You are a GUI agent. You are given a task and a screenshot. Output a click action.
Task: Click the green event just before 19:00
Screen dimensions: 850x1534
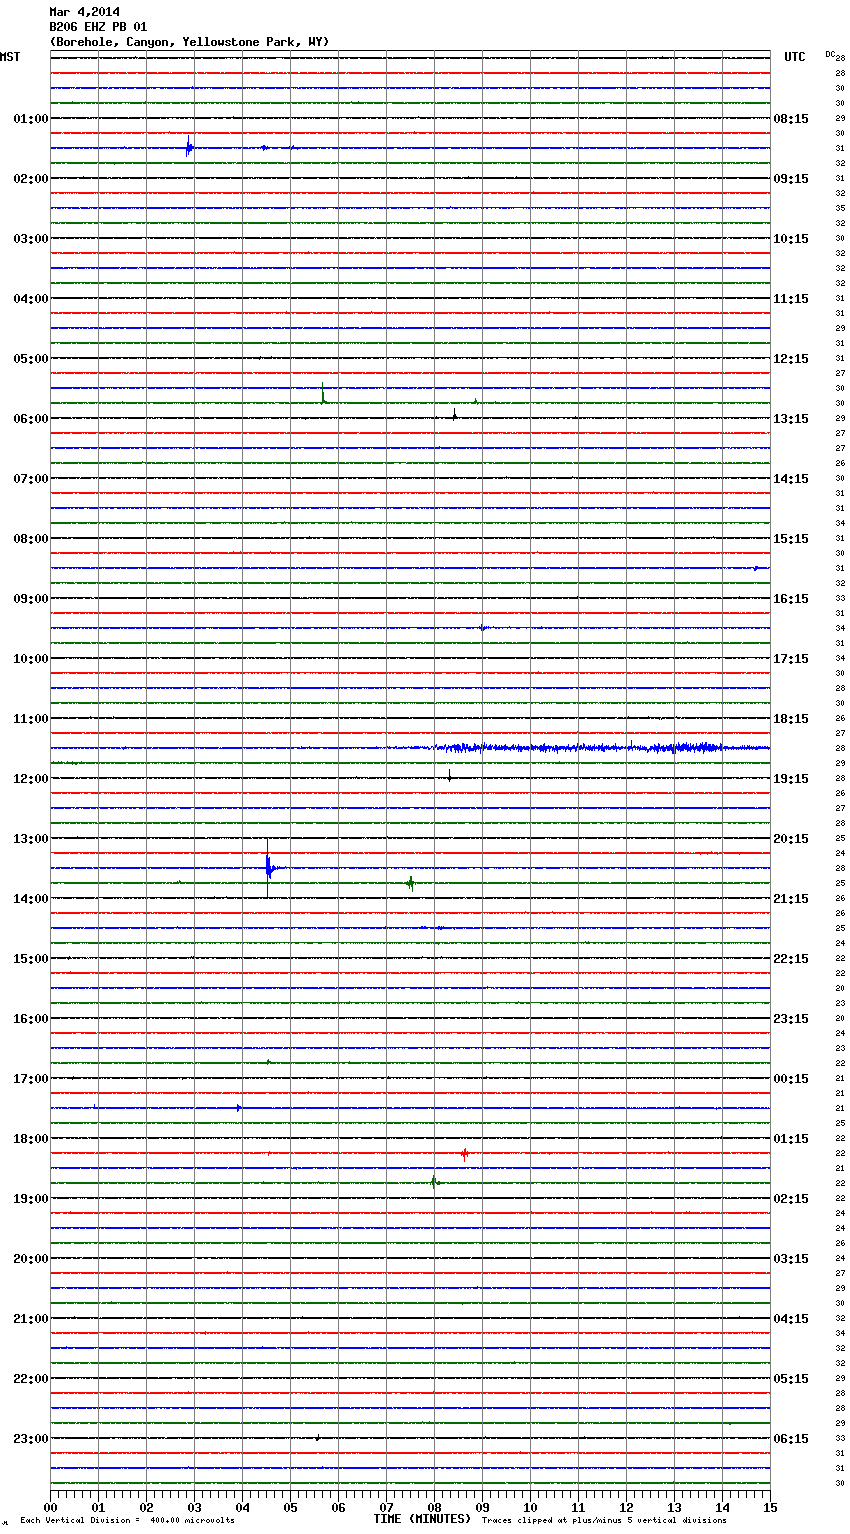[434, 1182]
